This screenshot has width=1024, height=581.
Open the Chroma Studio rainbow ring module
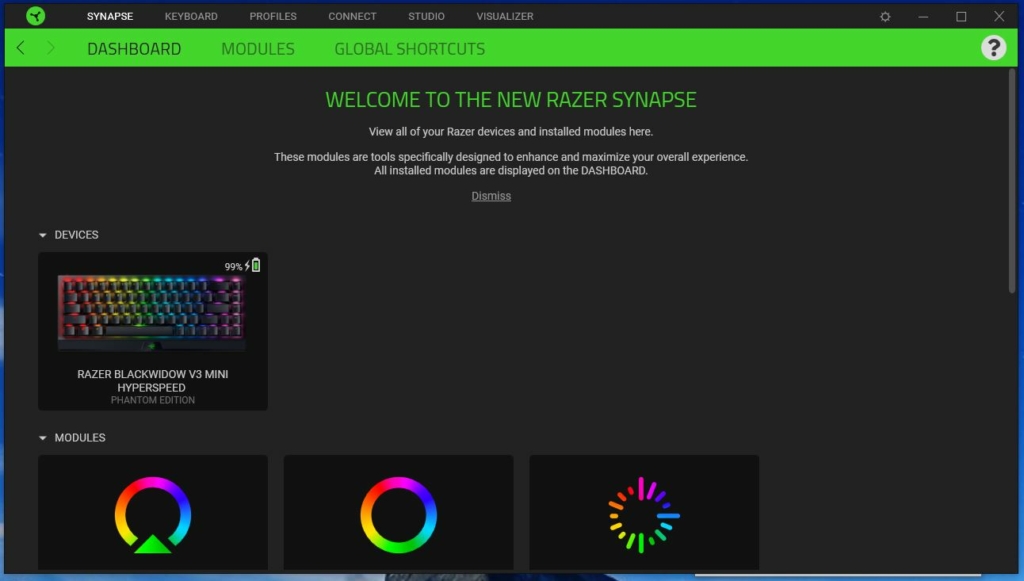point(398,512)
